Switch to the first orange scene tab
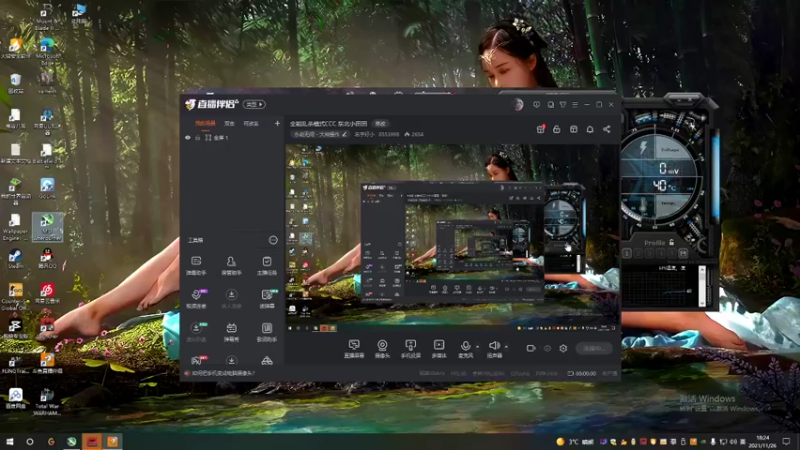Viewport: 800px width, 450px height. point(205,123)
